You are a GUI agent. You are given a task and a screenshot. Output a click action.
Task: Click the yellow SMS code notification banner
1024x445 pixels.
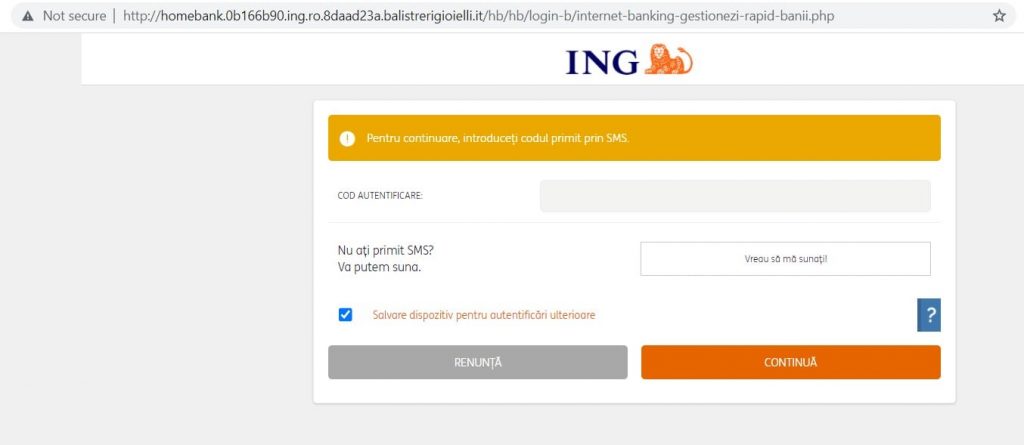click(634, 138)
